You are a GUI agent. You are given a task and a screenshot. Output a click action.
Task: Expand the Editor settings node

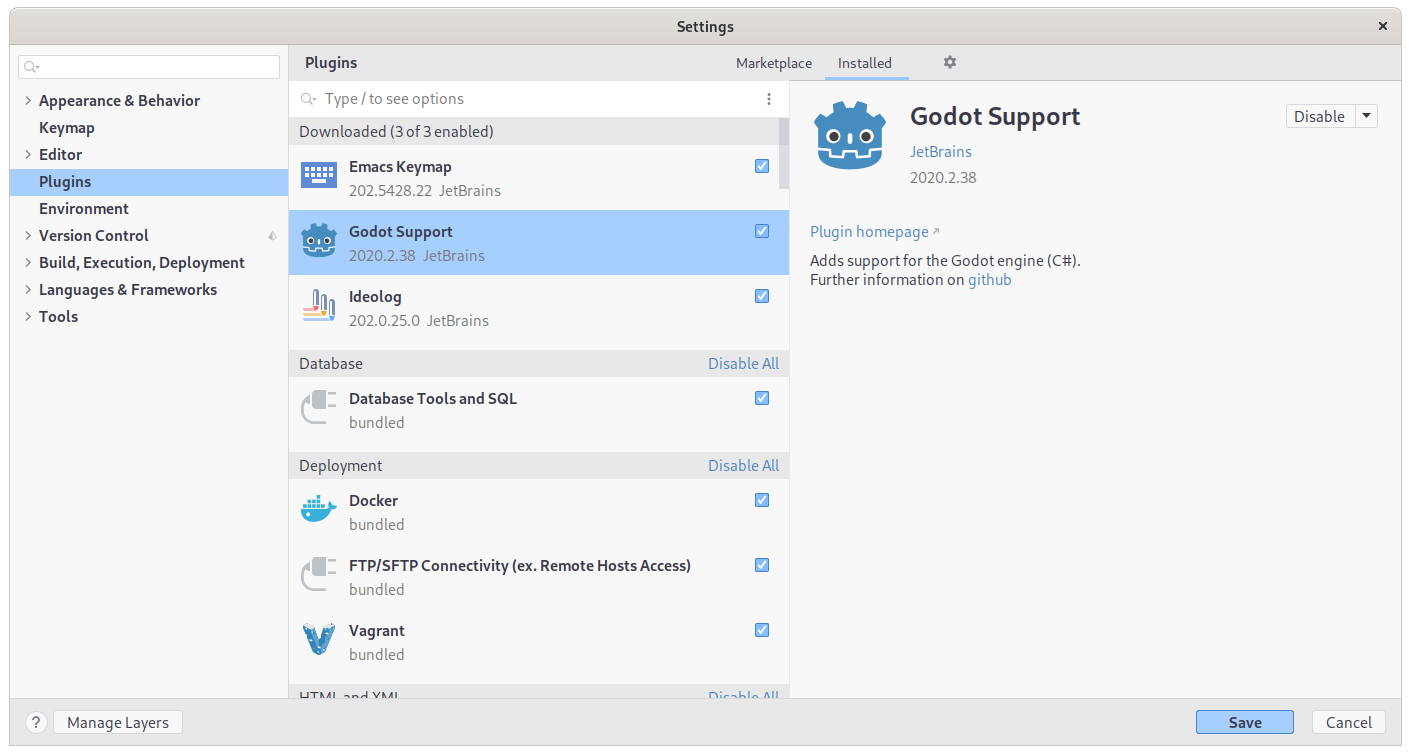[28, 155]
